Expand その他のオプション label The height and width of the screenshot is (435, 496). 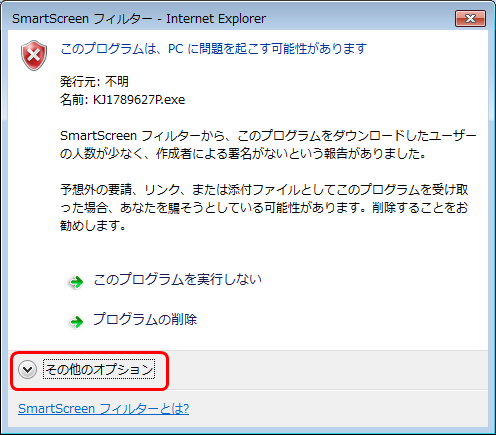tap(99, 370)
